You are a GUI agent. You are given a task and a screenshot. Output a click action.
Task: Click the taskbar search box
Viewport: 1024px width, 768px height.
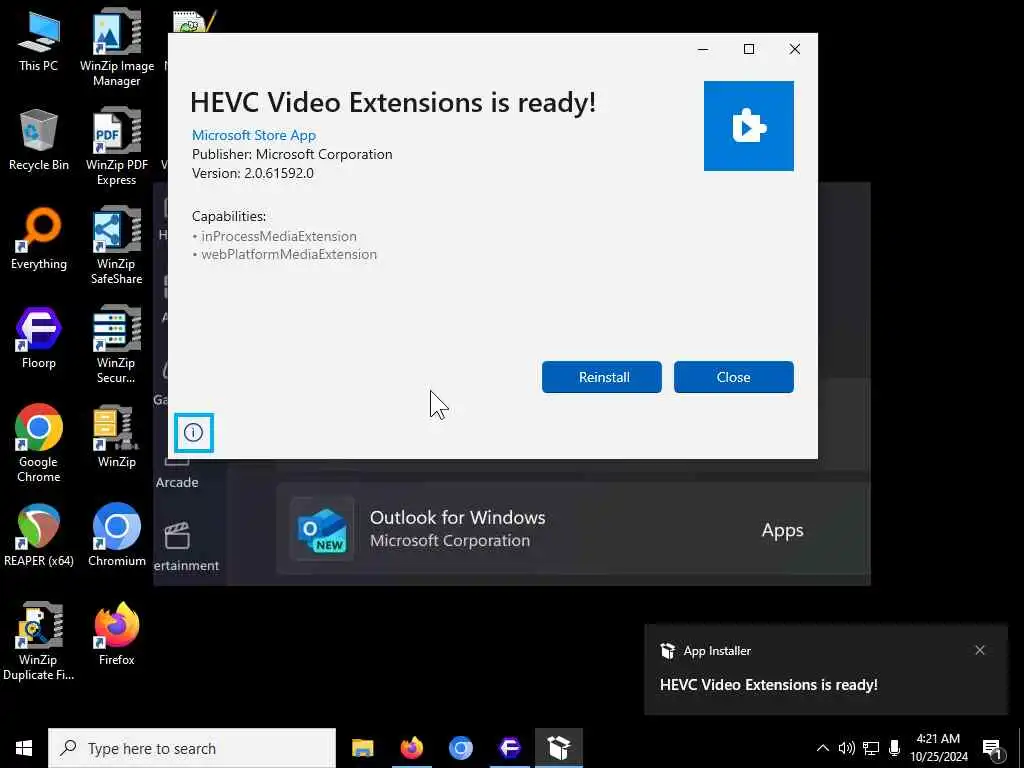click(192, 748)
